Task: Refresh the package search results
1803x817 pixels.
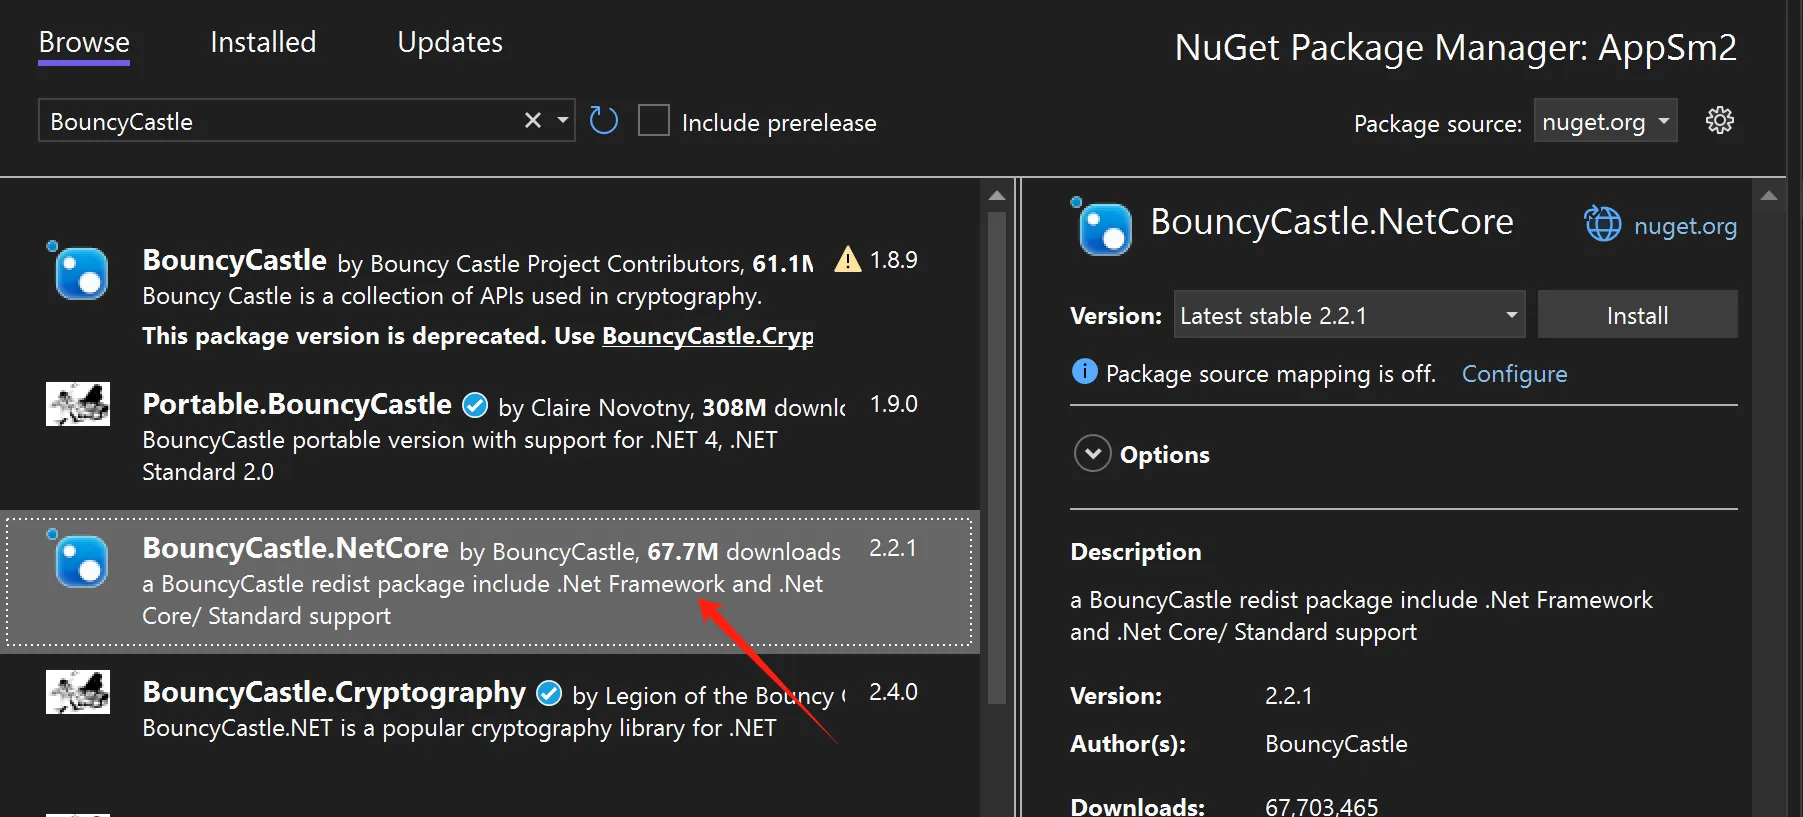Action: 603,121
